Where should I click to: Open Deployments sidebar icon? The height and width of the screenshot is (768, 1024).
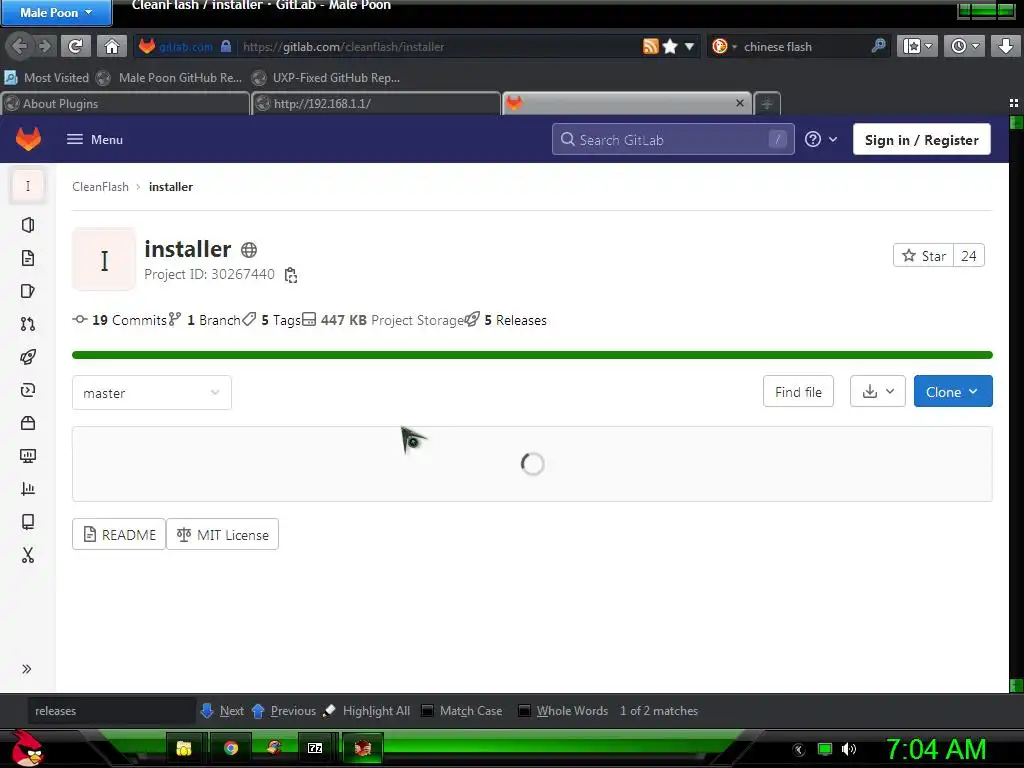[27, 390]
